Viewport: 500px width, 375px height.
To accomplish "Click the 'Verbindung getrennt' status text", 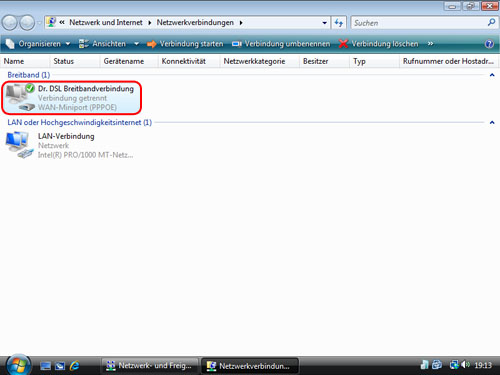I will 72,98.
